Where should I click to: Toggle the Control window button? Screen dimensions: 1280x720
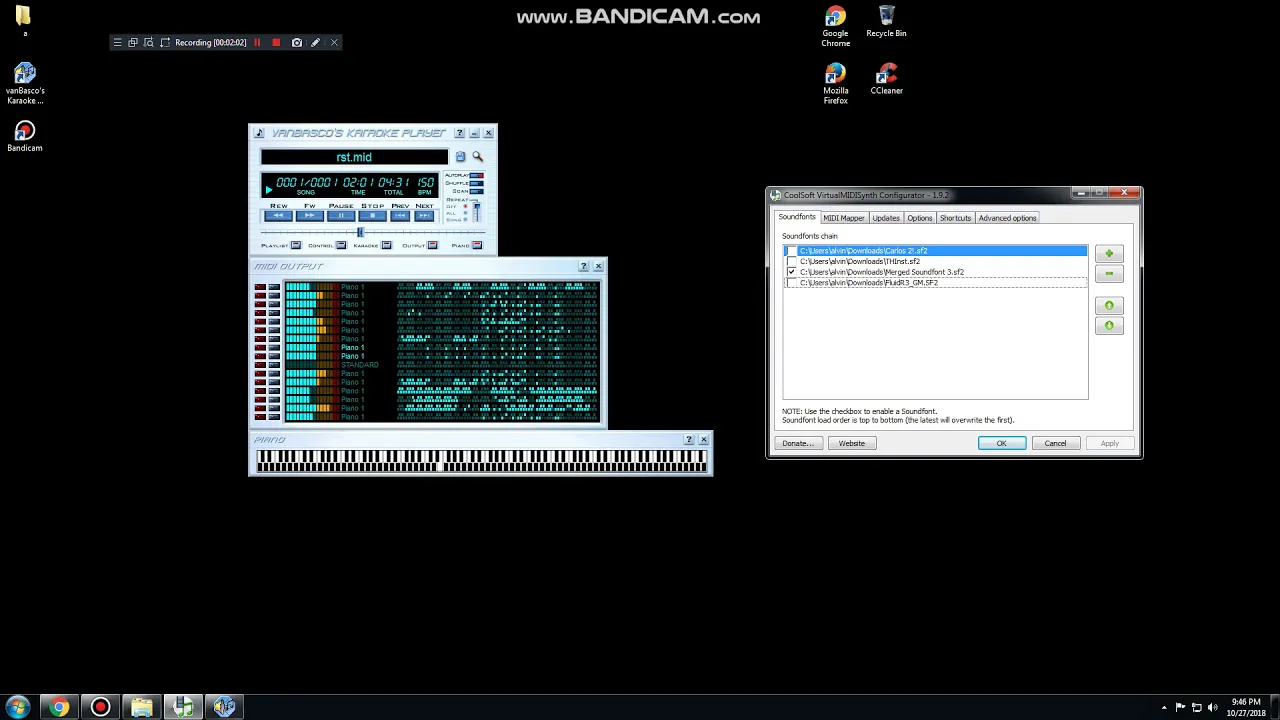tap(341, 245)
